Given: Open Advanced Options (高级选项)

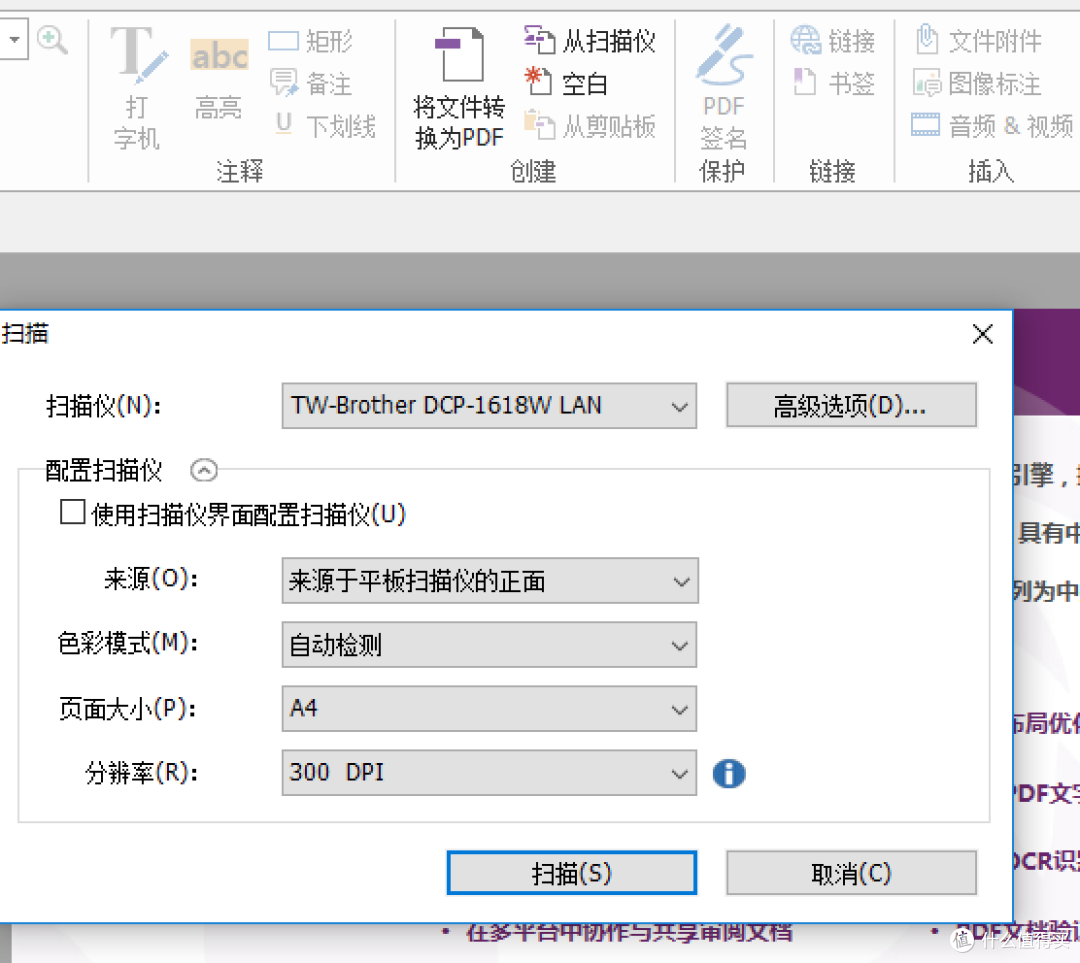Looking at the screenshot, I should pyautogui.click(x=851, y=406).
